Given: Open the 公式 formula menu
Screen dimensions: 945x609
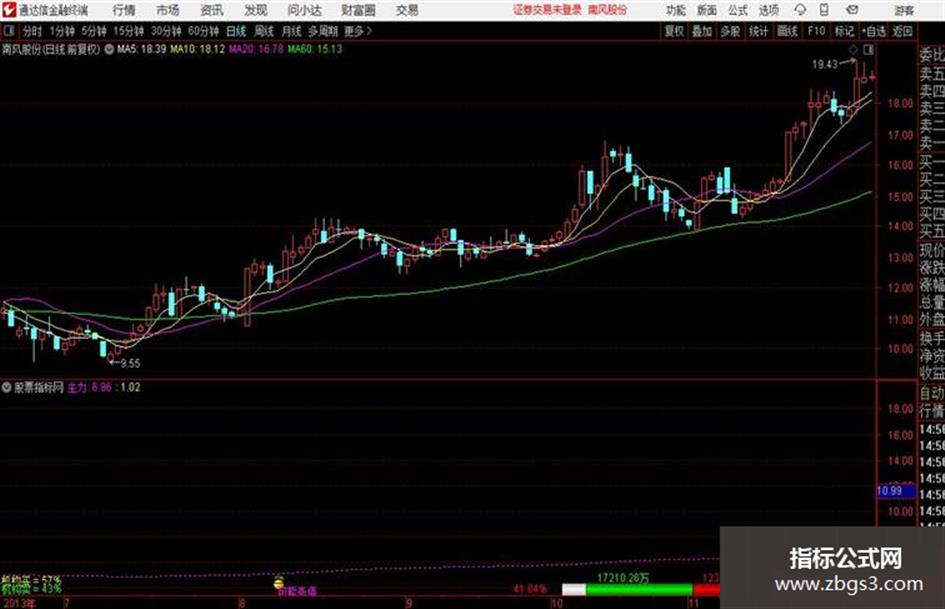Looking at the screenshot, I should (x=737, y=10).
